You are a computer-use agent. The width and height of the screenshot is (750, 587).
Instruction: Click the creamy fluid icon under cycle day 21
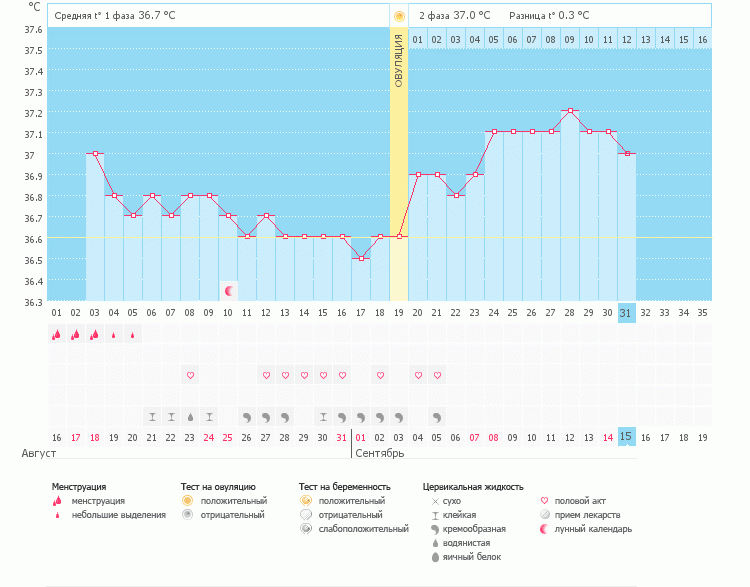click(x=437, y=416)
